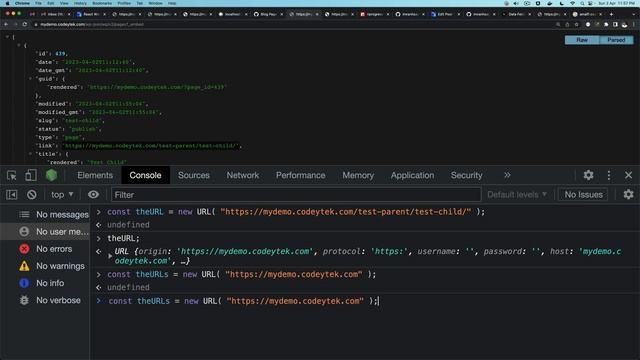Open the Bookmarks menu in the menu bar
The width and height of the screenshot is (640, 360).
102,3
